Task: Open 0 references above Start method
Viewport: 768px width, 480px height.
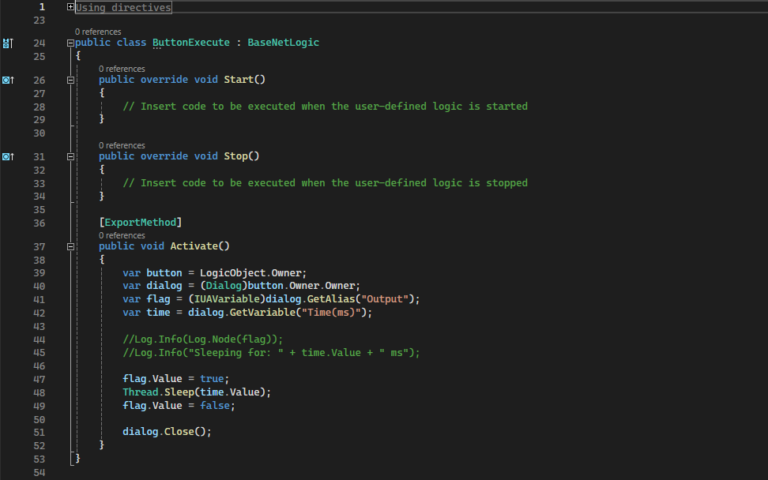Action: pyautogui.click(x=121, y=69)
